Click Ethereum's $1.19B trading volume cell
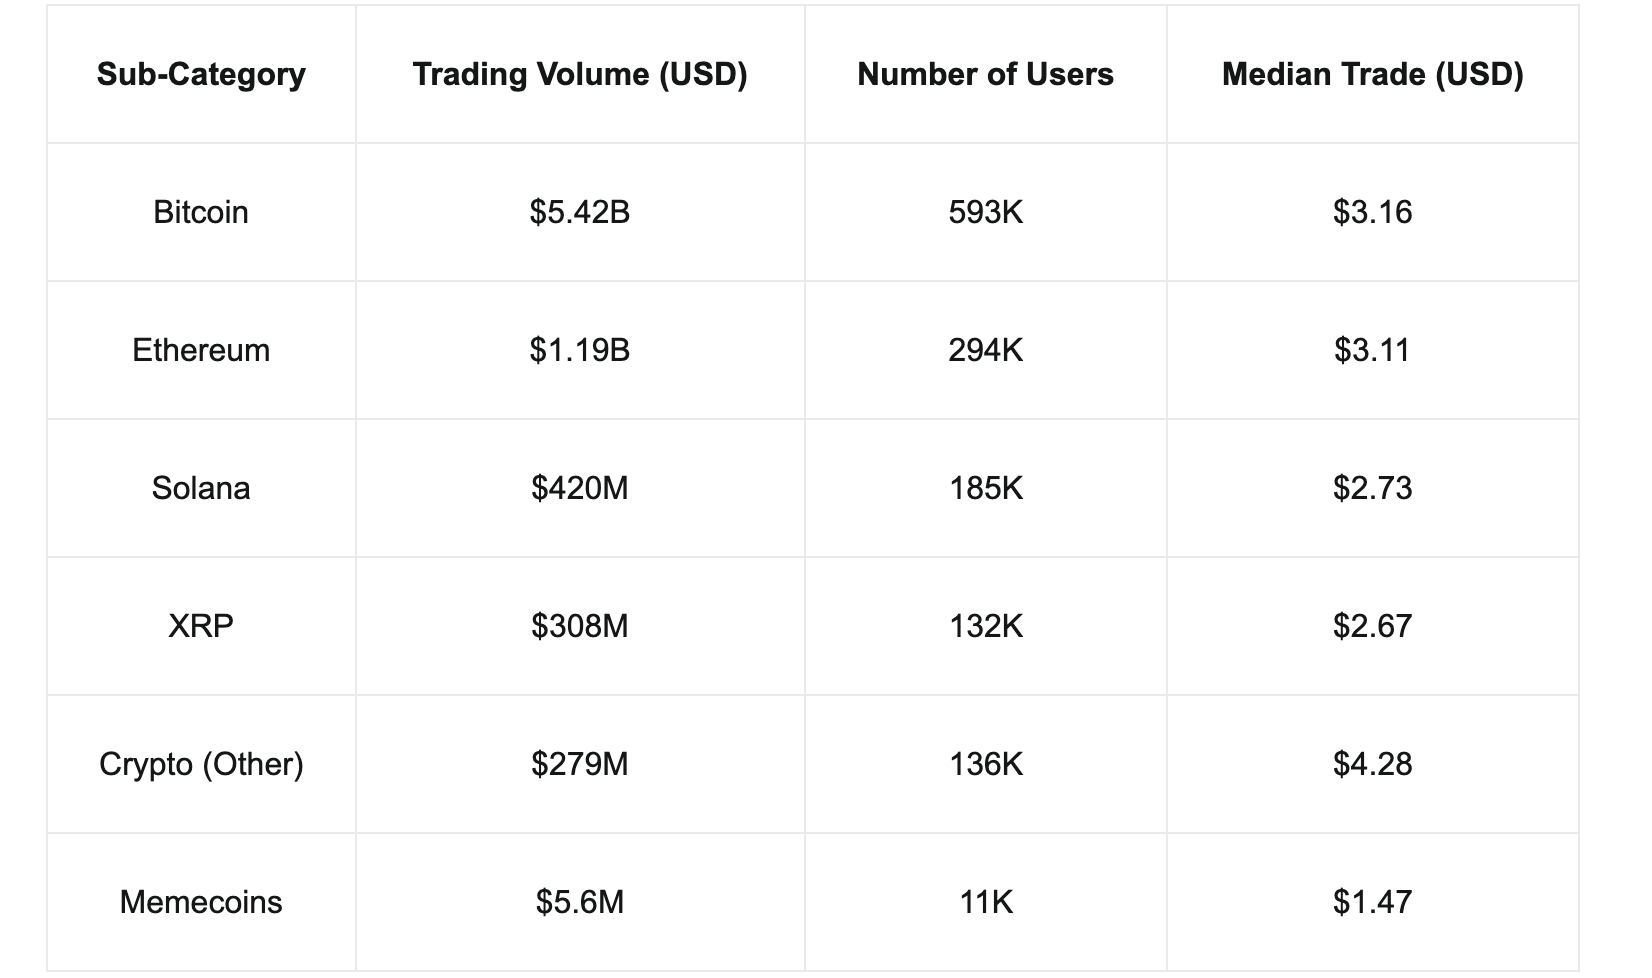The image size is (1652, 978). coord(580,350)
